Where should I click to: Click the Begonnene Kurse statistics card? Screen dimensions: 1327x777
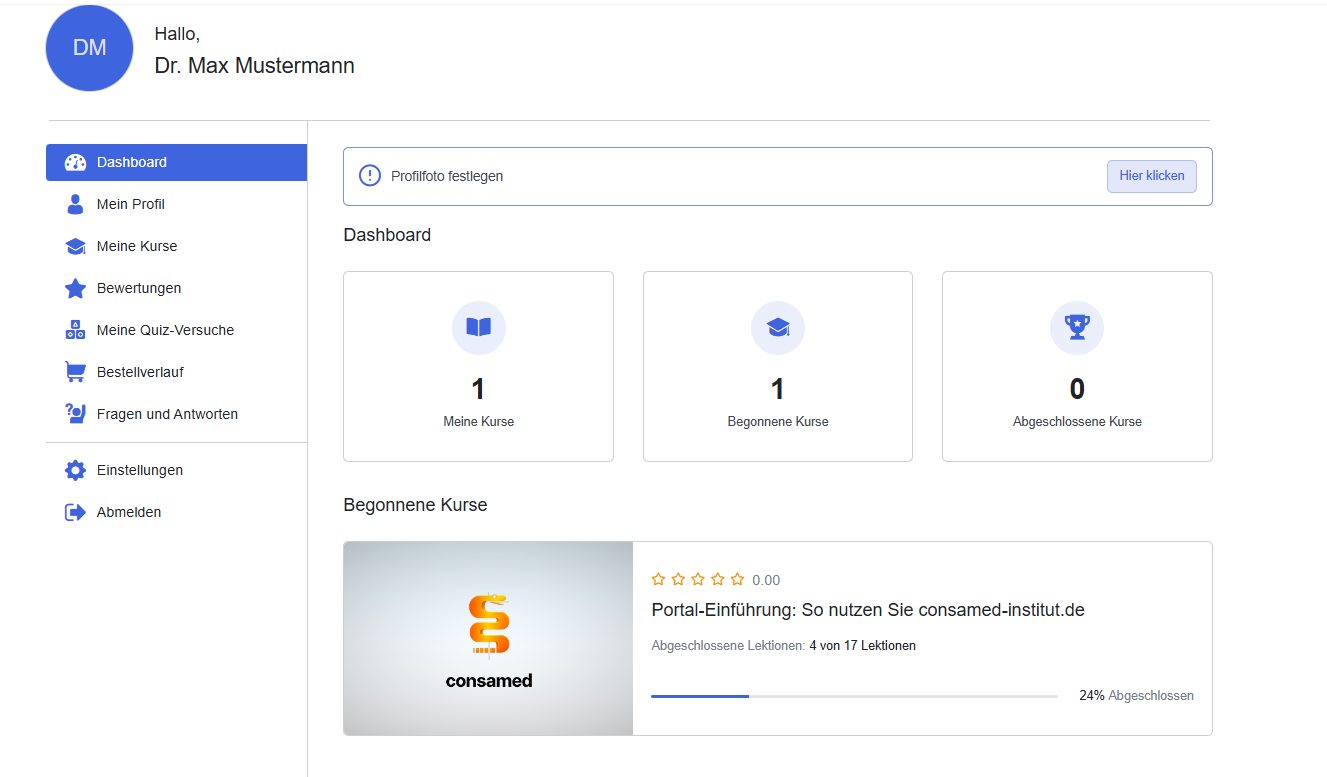coord(777,366)
